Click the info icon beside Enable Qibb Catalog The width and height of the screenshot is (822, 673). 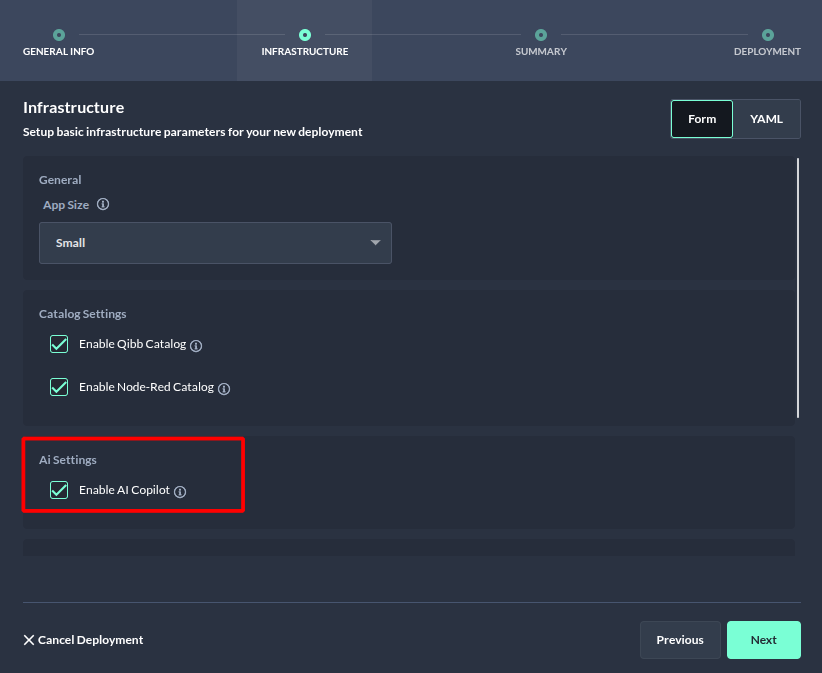coord(197,345)
